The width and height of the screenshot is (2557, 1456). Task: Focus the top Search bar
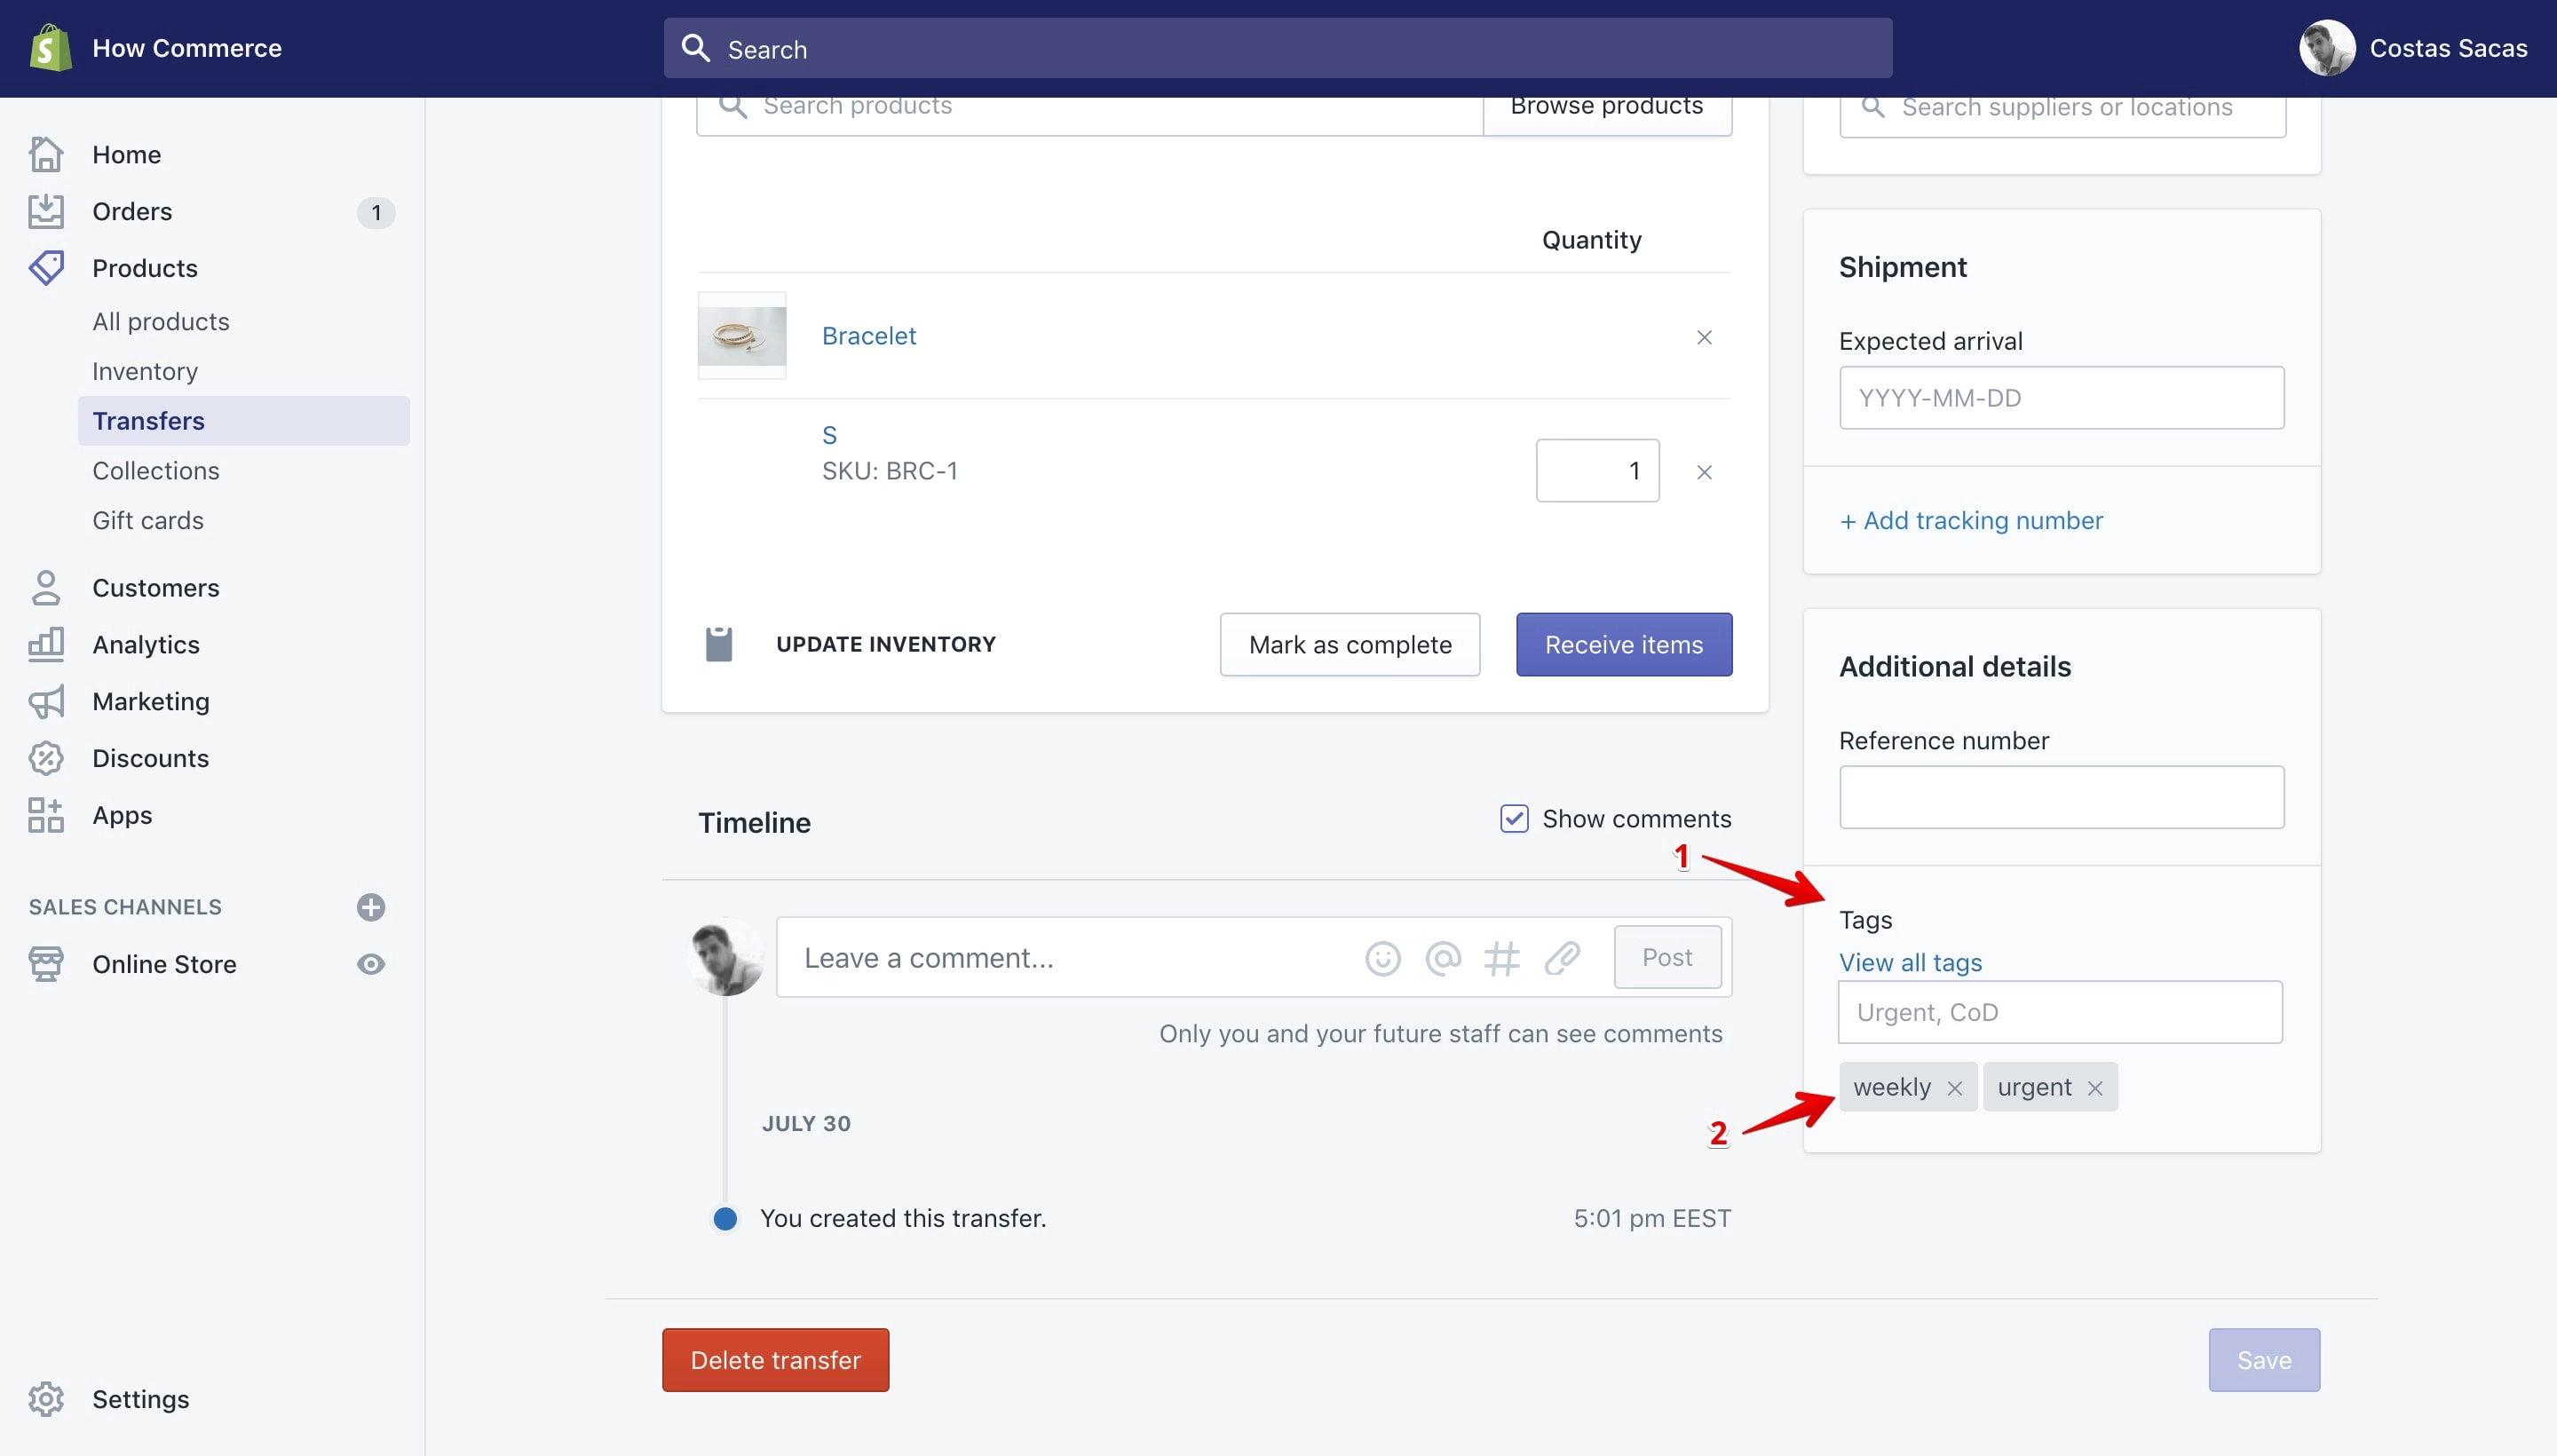pyautogui.click(x=1278, y=48)
